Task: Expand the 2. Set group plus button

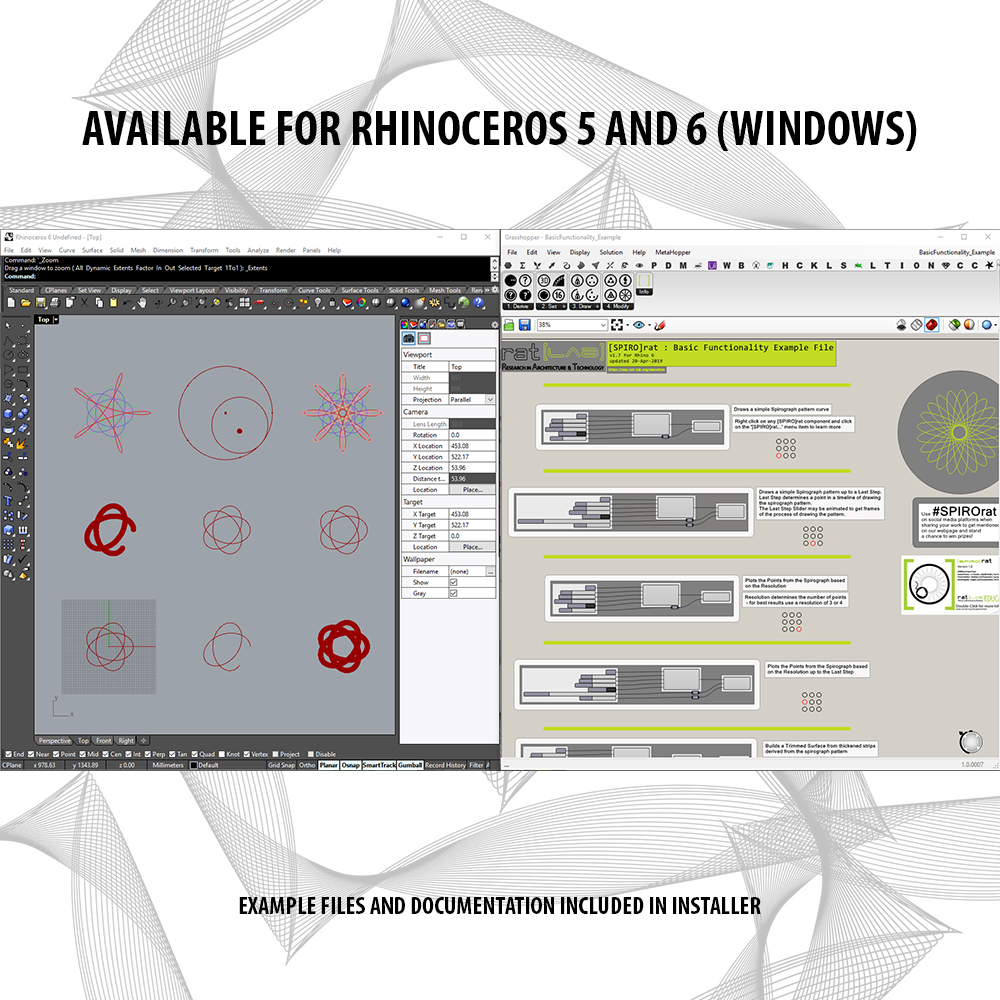Action: [564, 306]
